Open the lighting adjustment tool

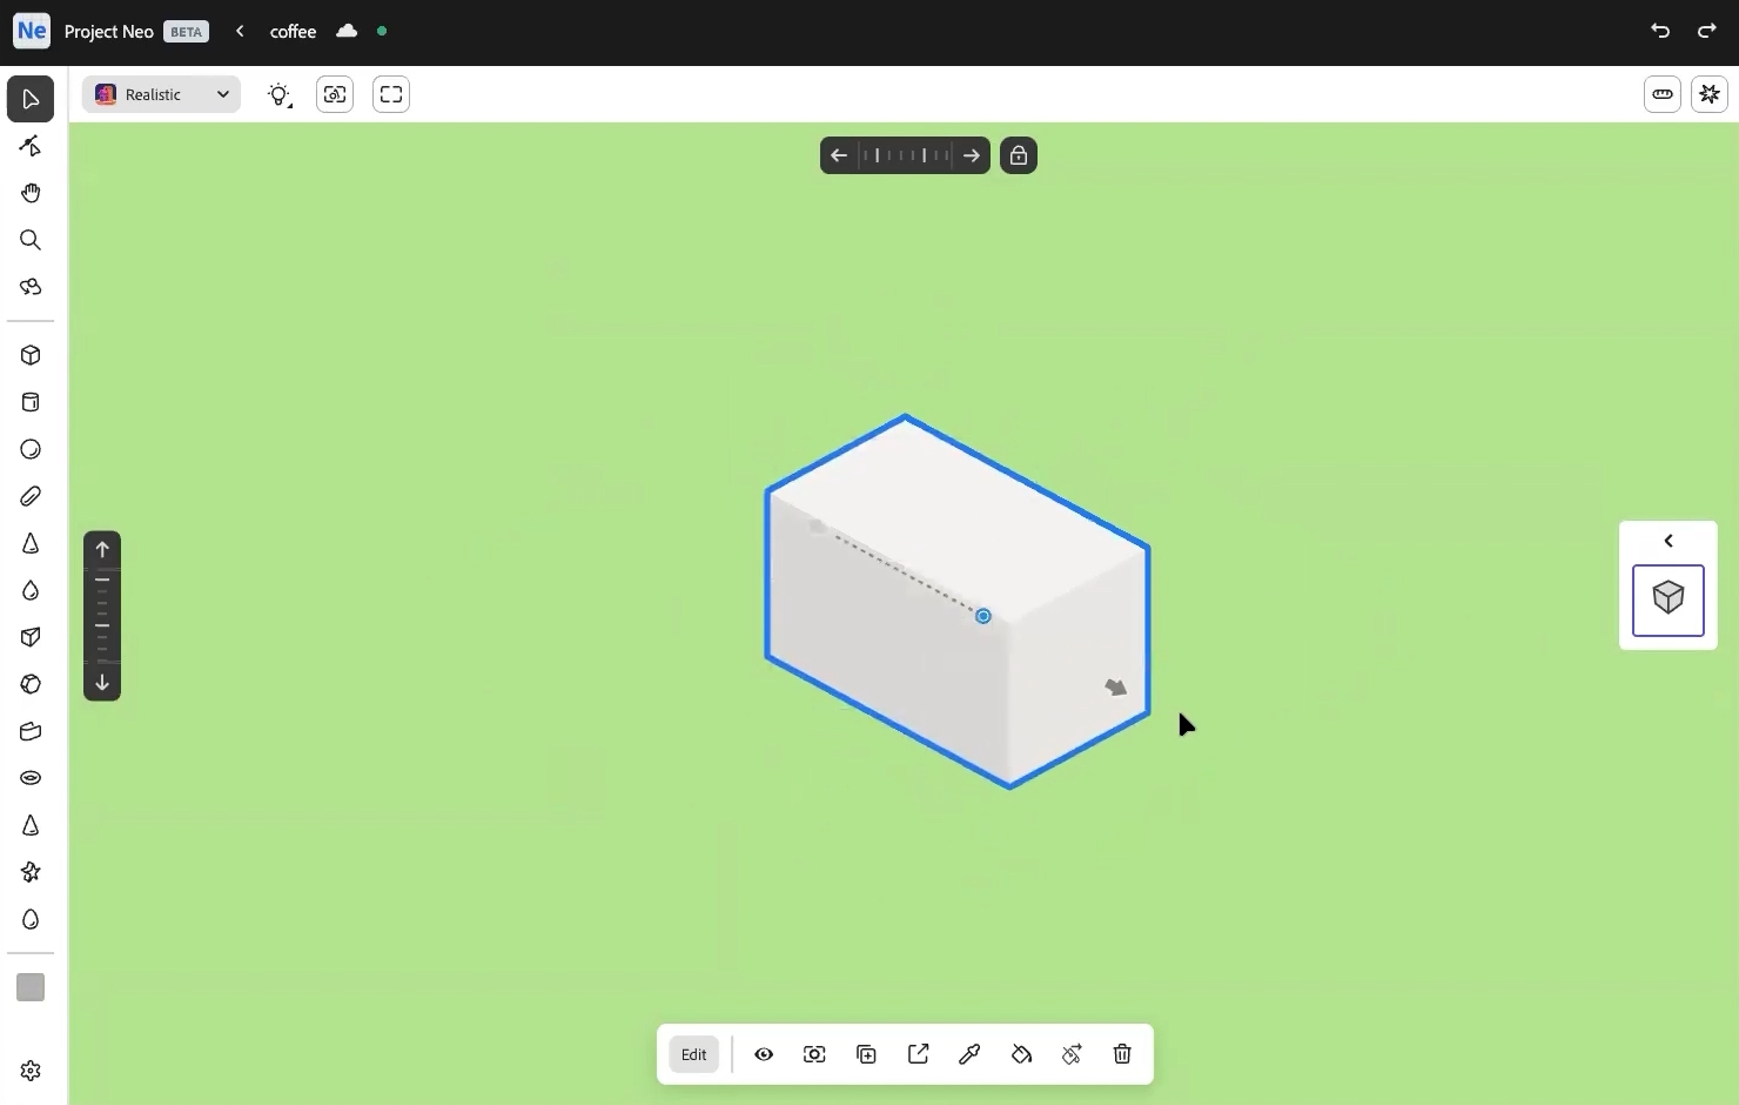[280, 94]
